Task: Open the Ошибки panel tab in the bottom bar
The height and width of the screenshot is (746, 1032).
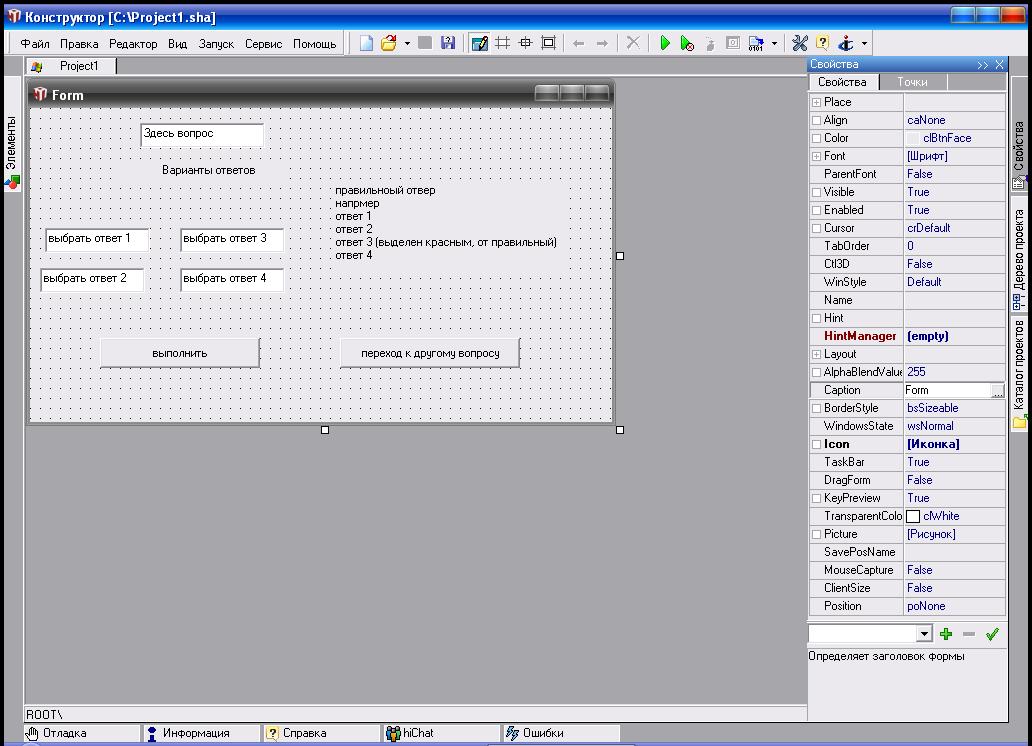Action: (561, 733)
